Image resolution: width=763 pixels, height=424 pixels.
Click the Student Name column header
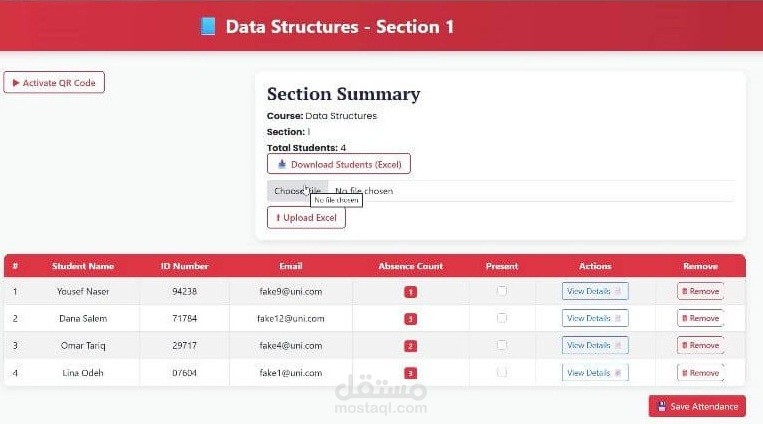[83, 266]
